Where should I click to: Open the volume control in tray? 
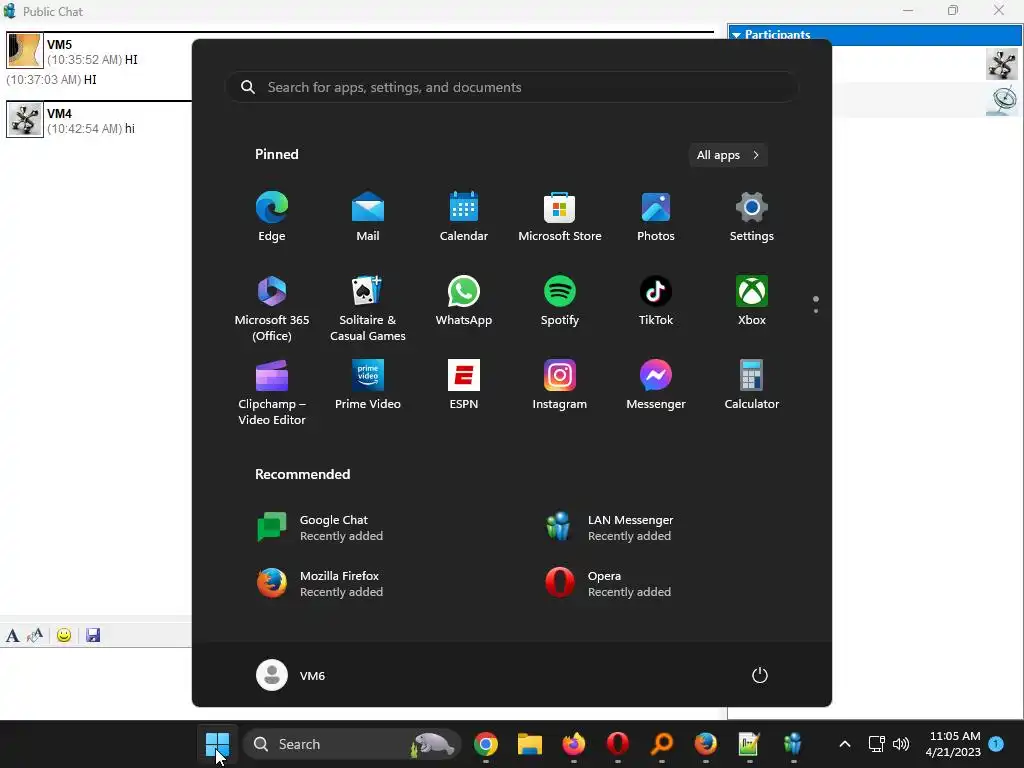click(x=901, y=744)
